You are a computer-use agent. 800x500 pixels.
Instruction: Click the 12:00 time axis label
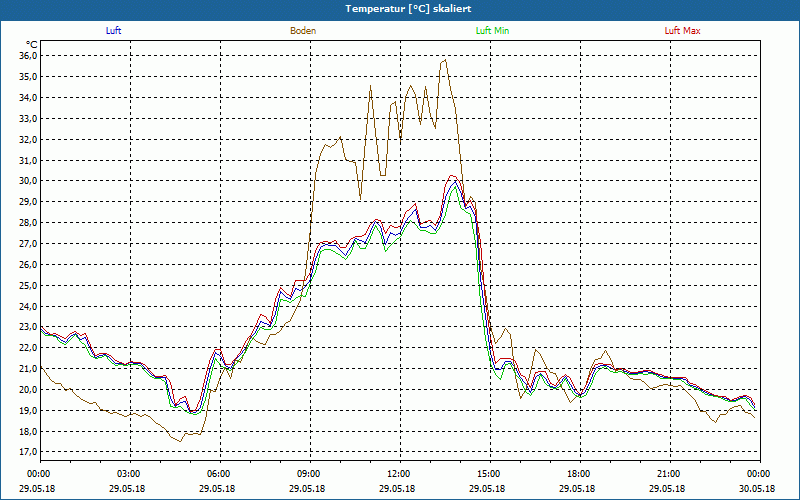(x=400, y=474)
